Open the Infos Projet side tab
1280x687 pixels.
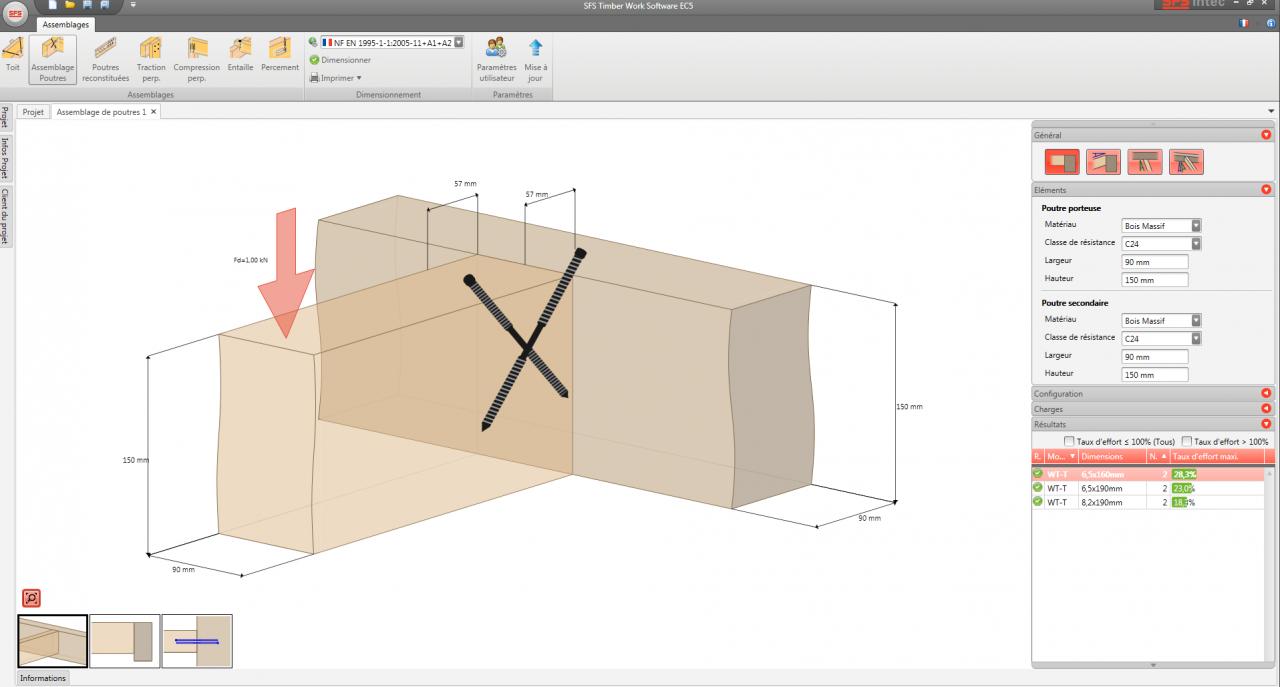(5, 157)
